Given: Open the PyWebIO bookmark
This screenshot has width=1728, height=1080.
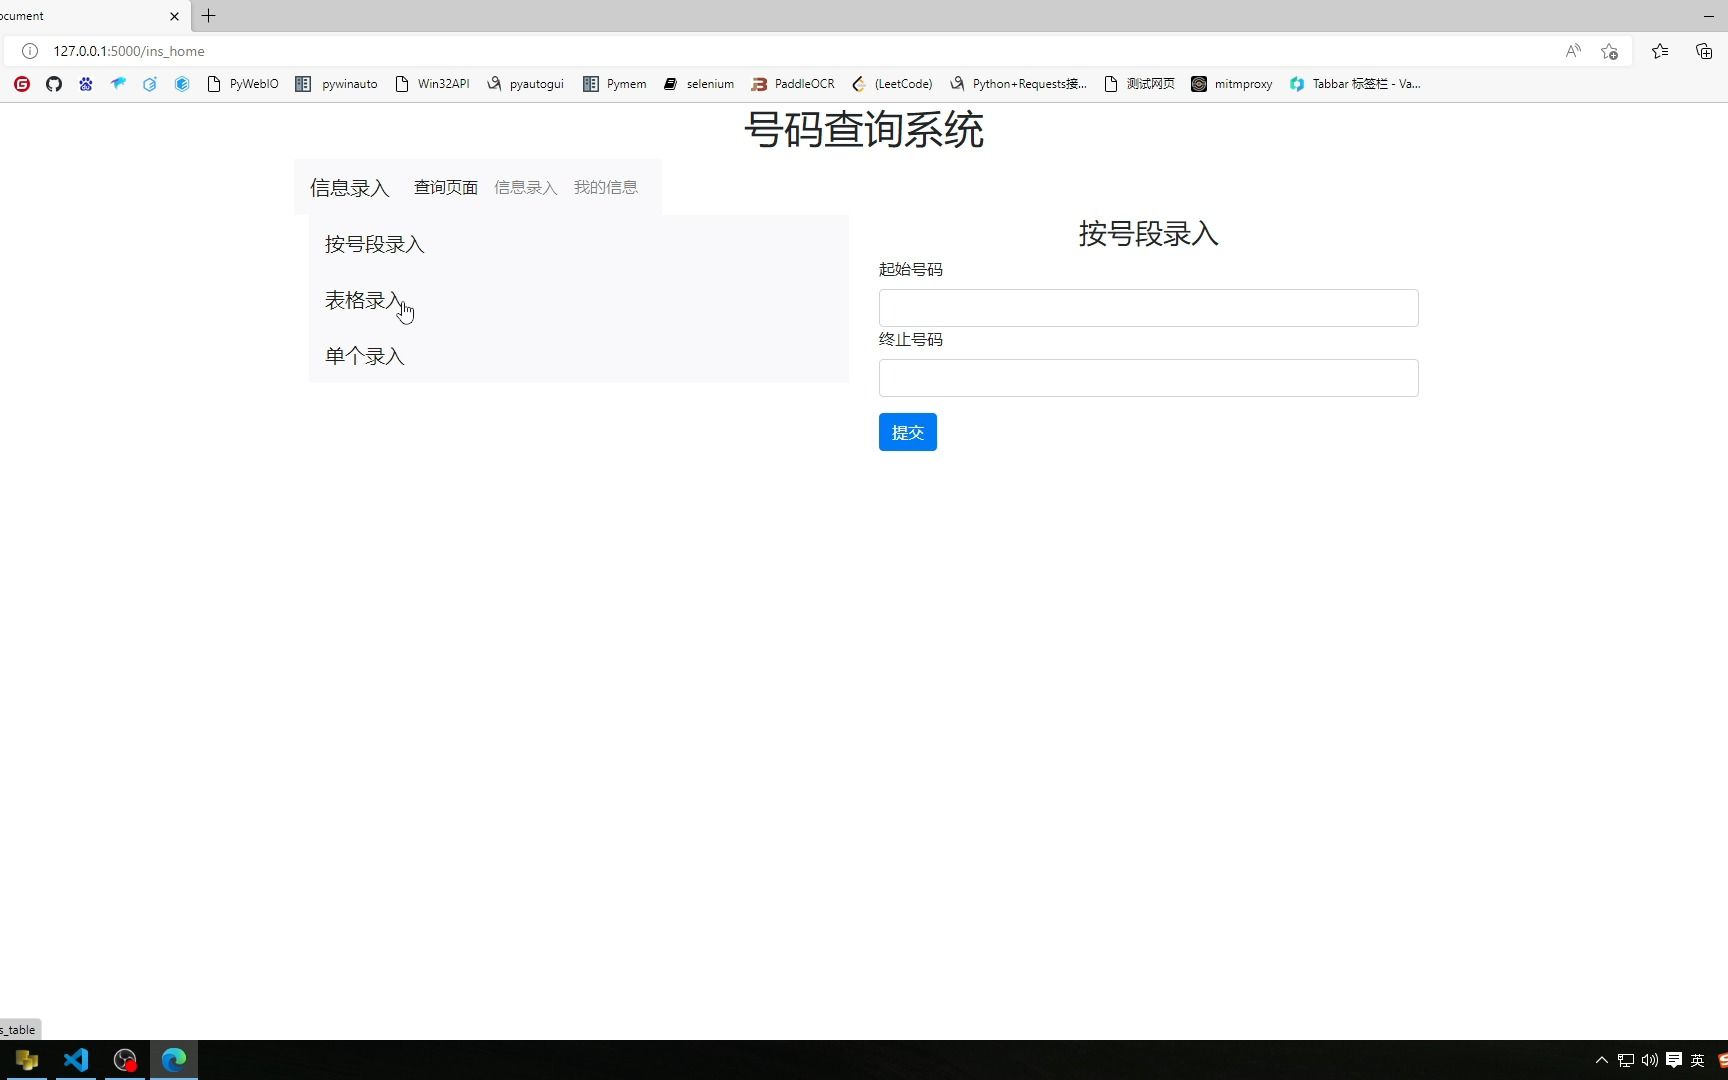Looking at the screenshot, I should point(242,84).
